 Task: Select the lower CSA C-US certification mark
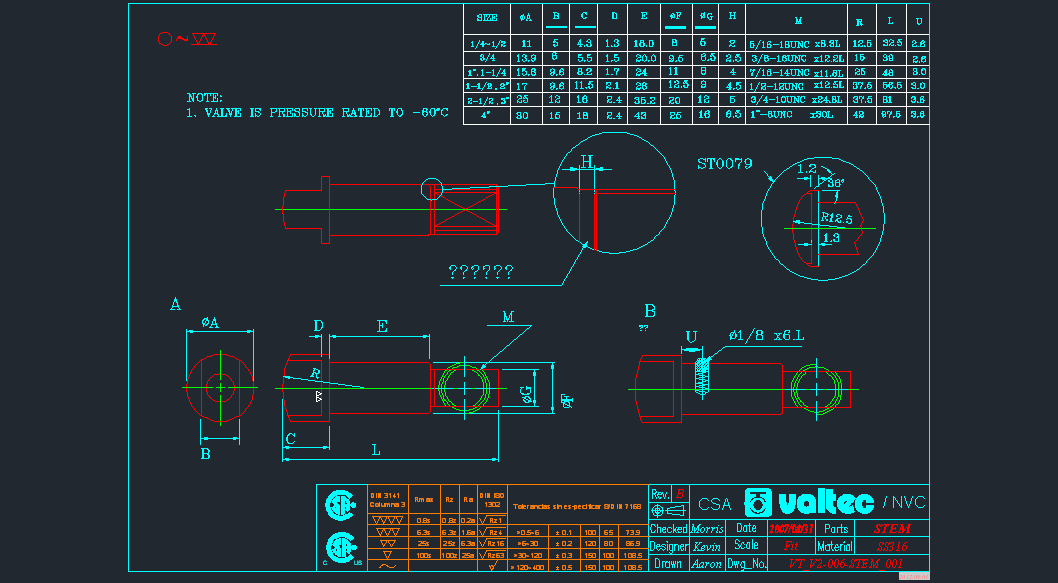click(338, 548)
